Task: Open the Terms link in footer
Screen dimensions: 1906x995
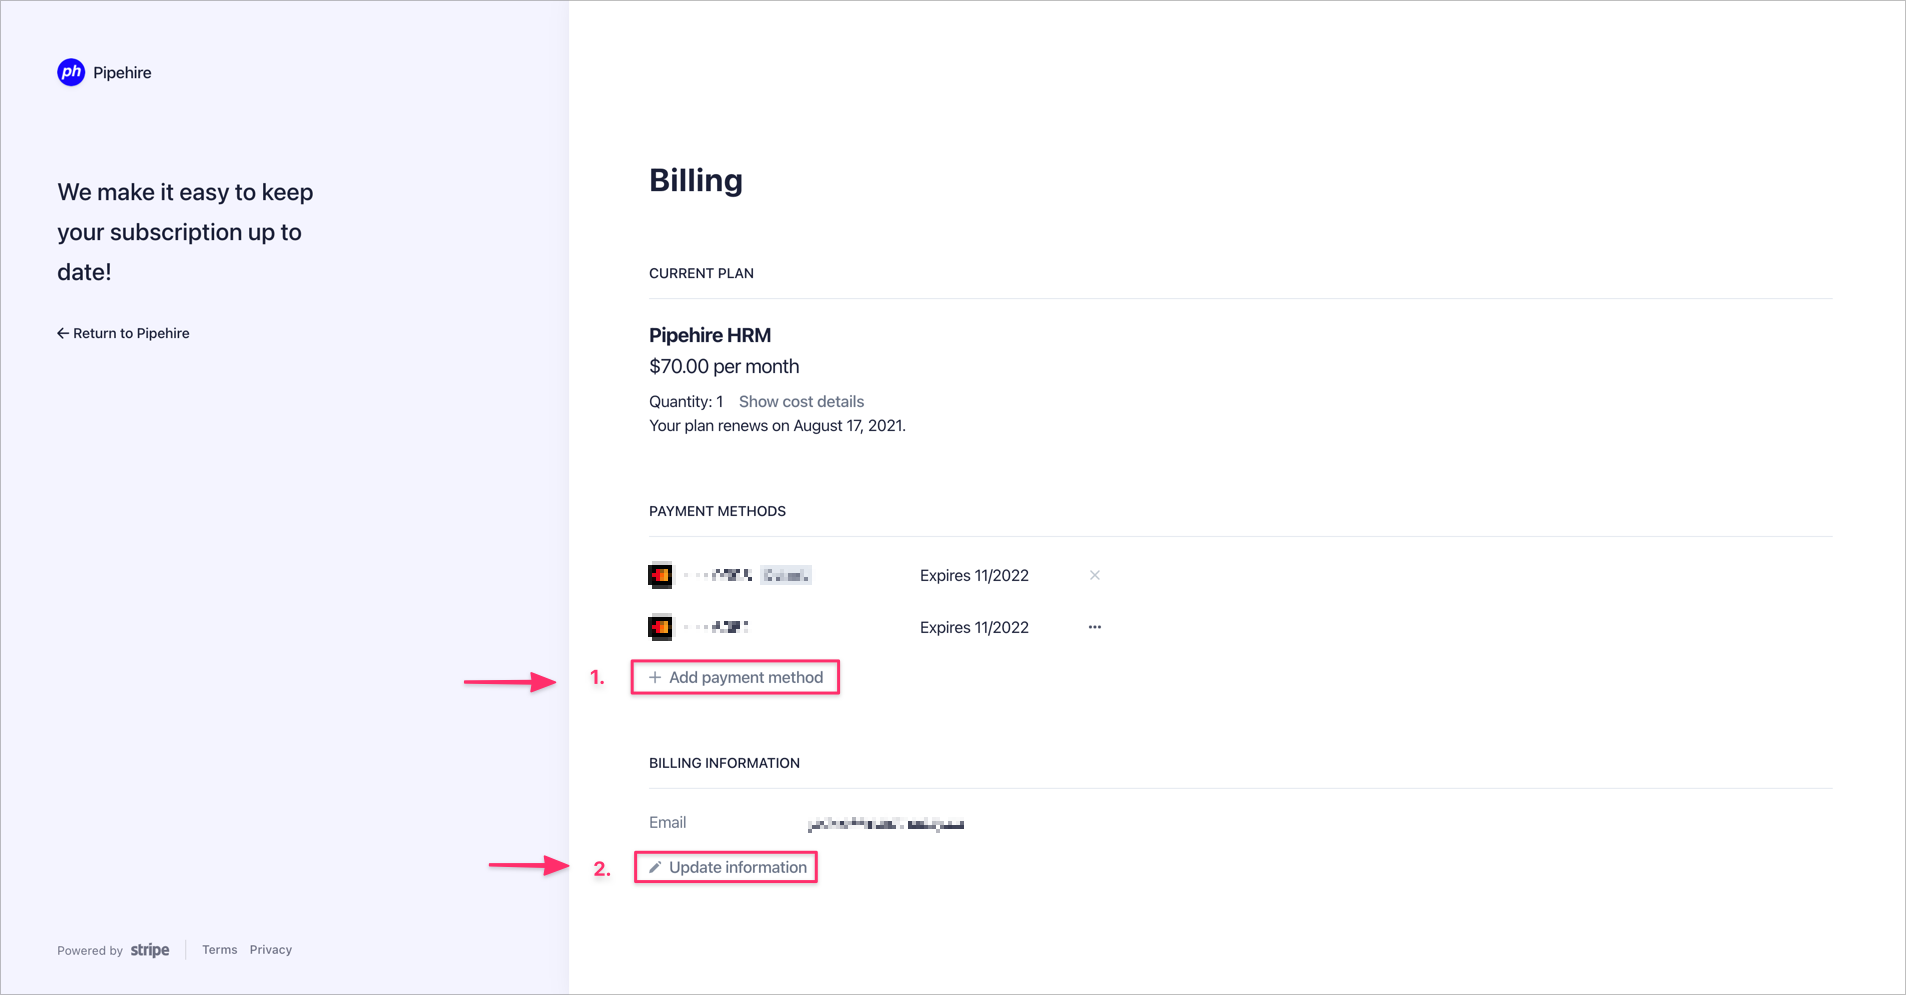Action: (220, 950)
